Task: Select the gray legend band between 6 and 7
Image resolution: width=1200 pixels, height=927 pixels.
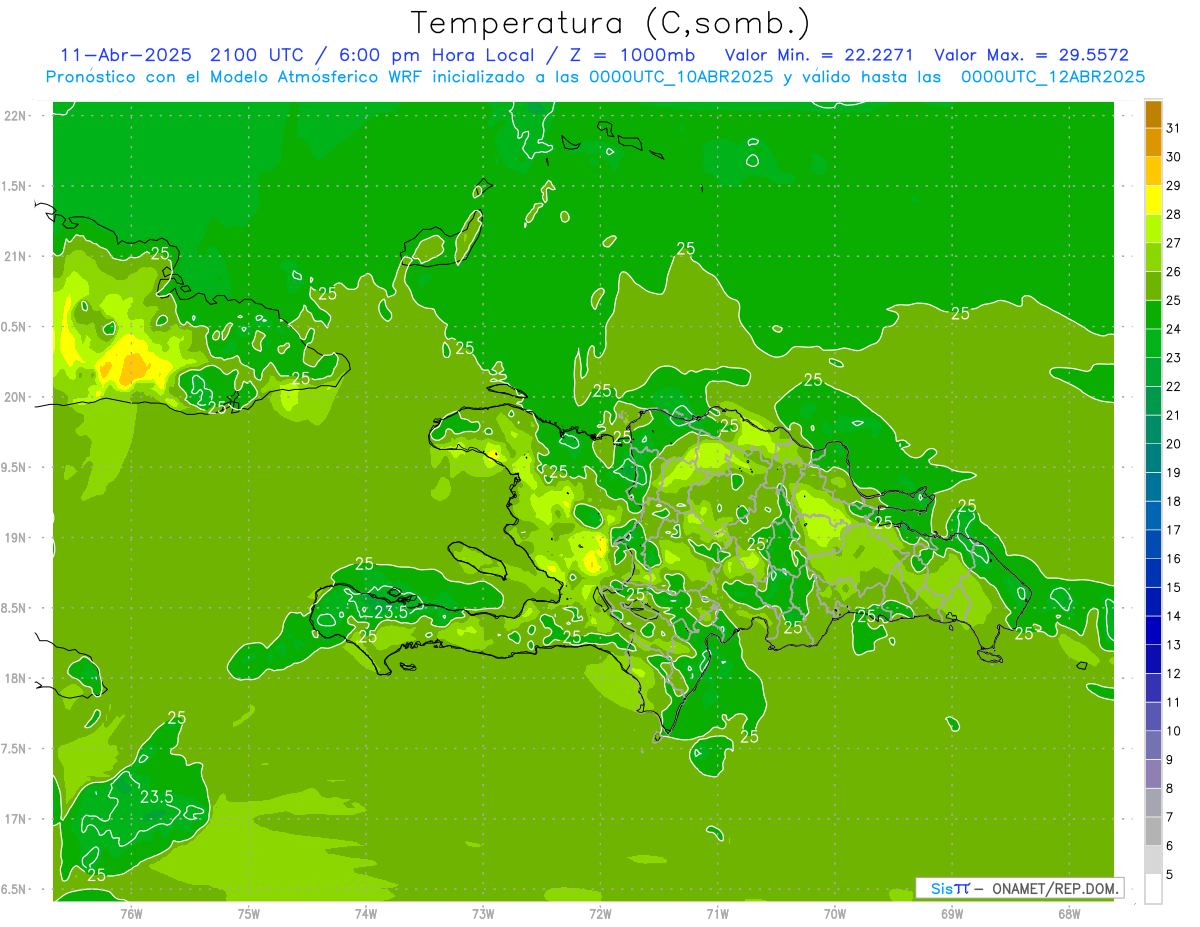Action: (x=1153, y=831)
